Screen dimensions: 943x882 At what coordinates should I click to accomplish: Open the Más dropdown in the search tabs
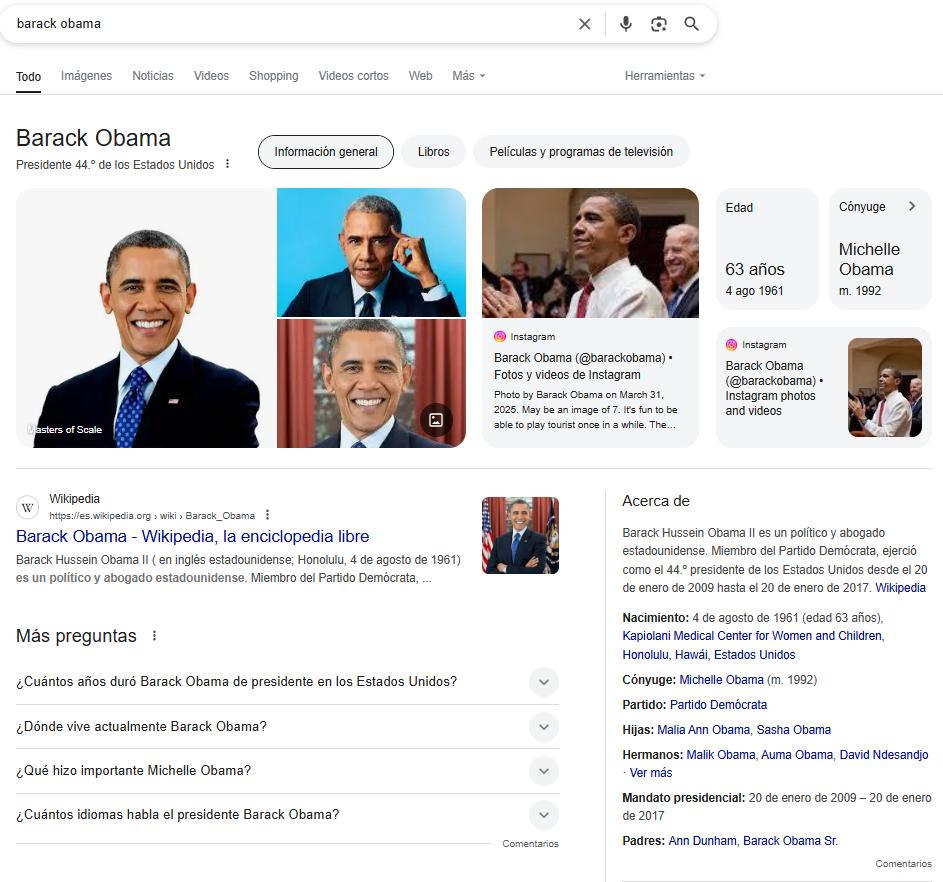468,76
